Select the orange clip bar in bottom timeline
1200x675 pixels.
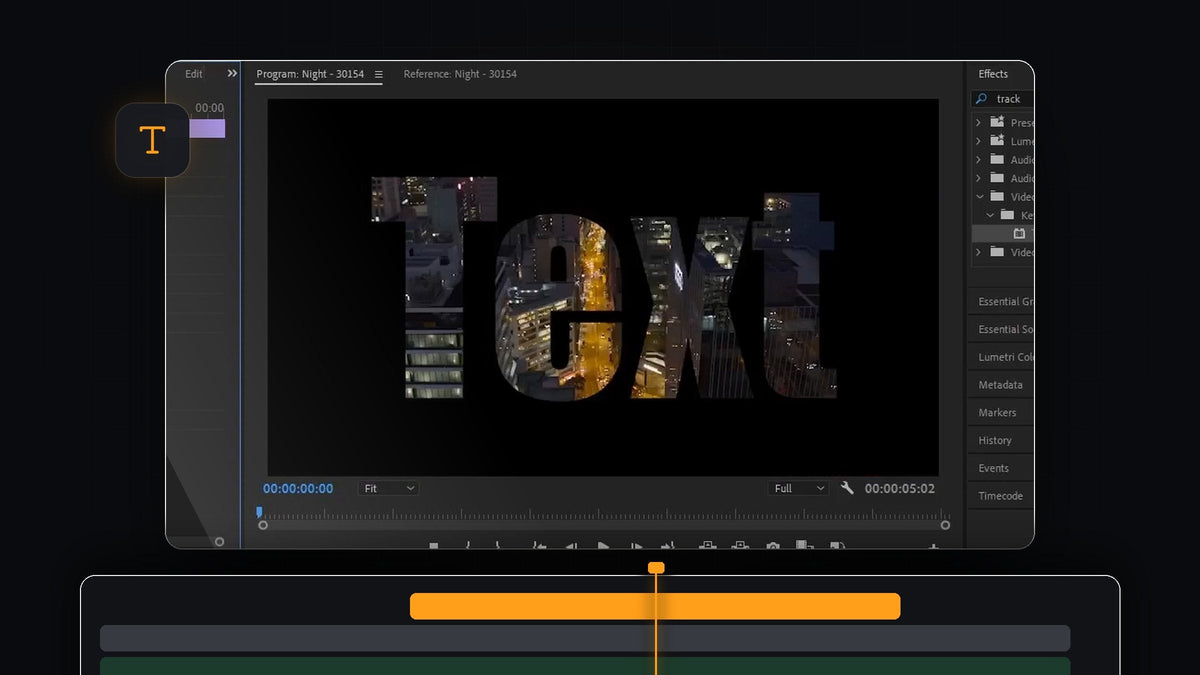(655, 606)
